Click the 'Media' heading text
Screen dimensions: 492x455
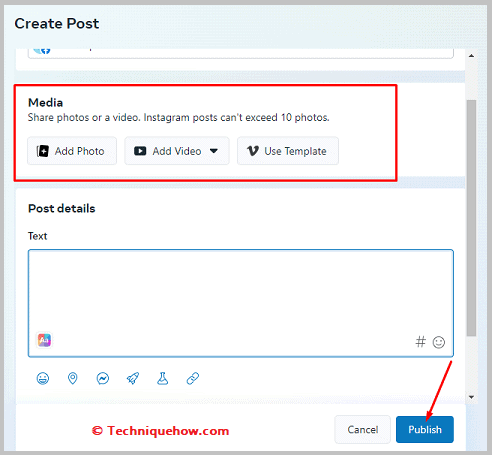[45, 103]
